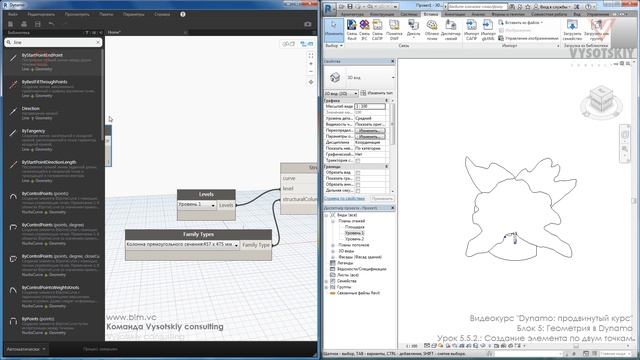
Task: Click the Import CAD (Импорт САПР) icon
Action: pos(471,30)
